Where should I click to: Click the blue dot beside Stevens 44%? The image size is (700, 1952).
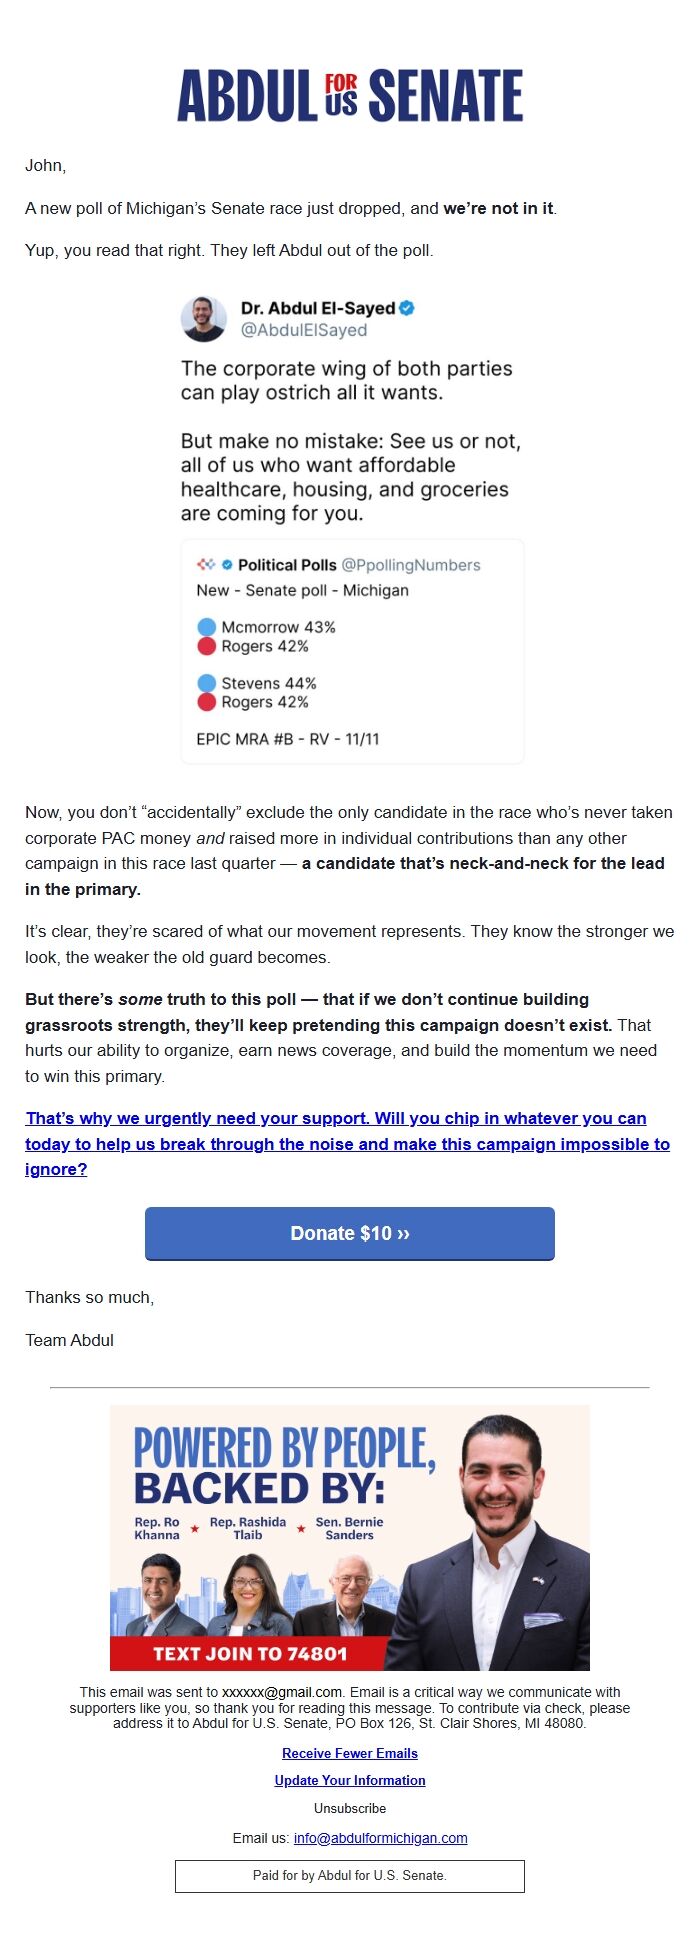(x=207, y=684)
